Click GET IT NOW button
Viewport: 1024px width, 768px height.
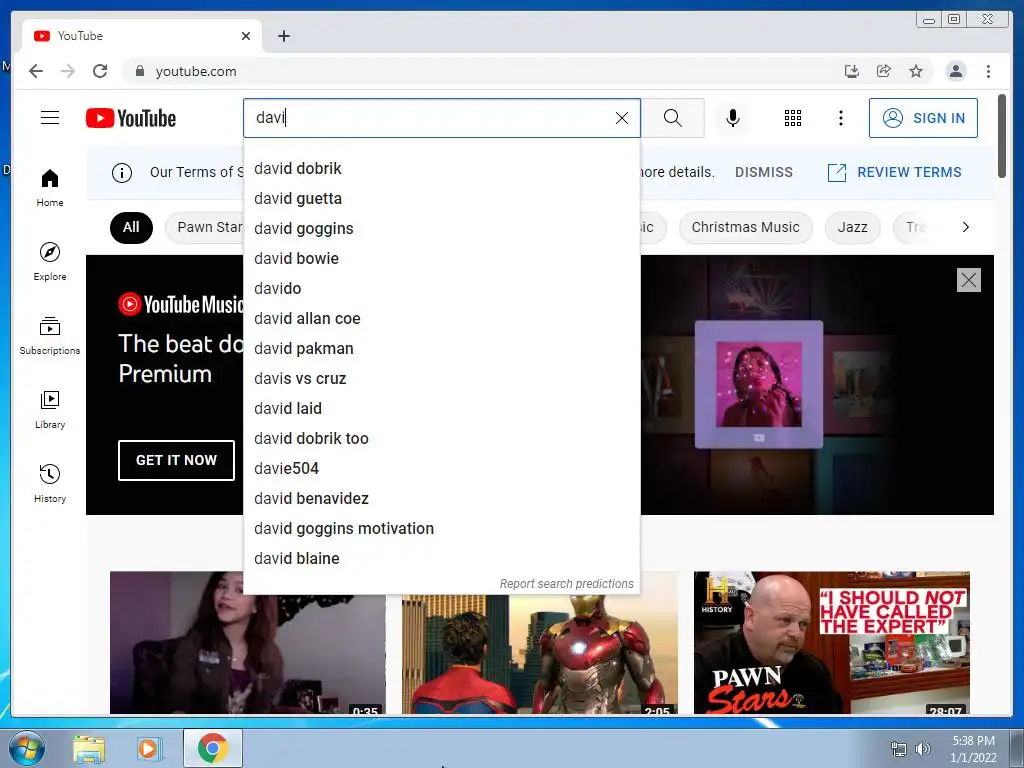click(176, 460)
